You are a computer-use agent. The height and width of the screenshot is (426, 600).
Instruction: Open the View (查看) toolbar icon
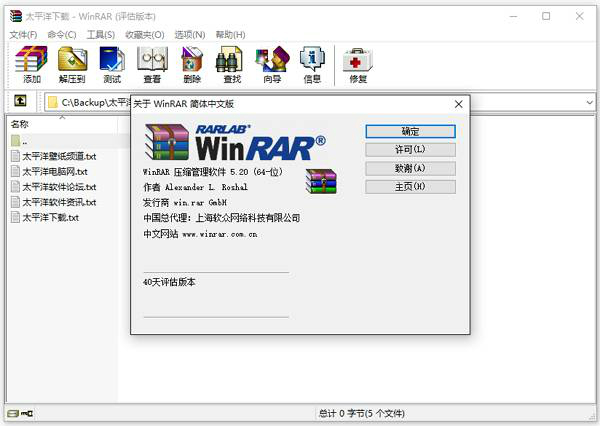click(x=152, y=64)
